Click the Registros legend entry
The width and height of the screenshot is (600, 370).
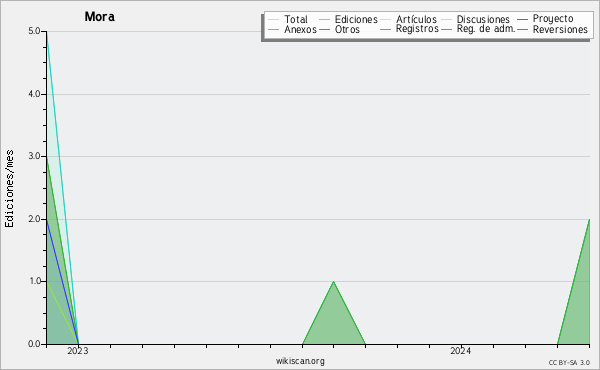pos(417,29)
